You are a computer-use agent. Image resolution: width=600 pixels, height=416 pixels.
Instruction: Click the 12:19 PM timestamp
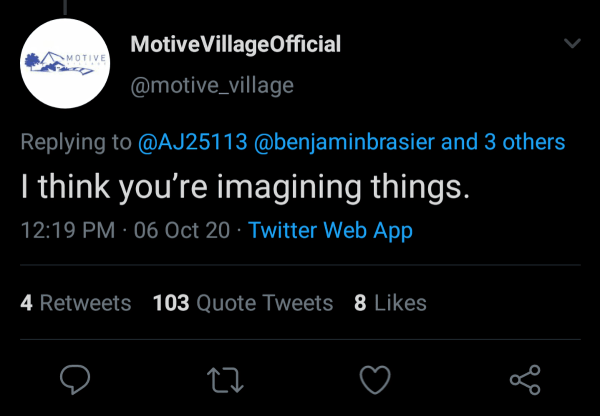click(x=68, y=230)
